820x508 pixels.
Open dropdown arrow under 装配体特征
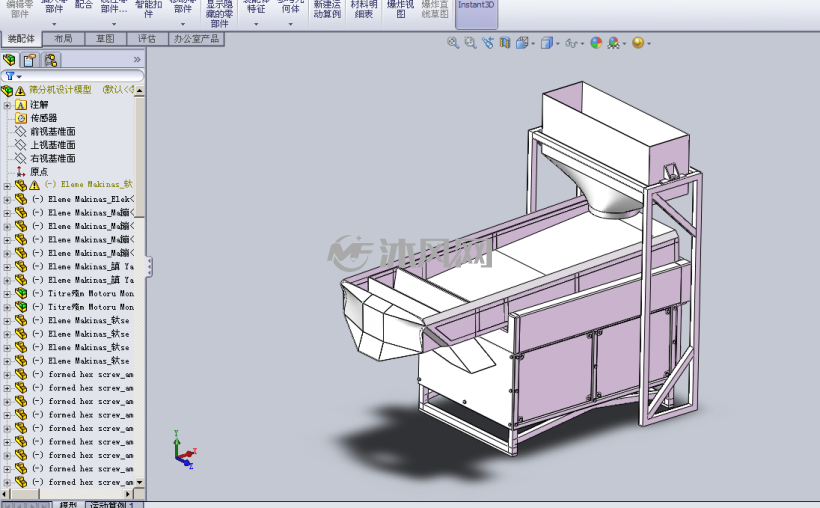[x=256, y=24]
